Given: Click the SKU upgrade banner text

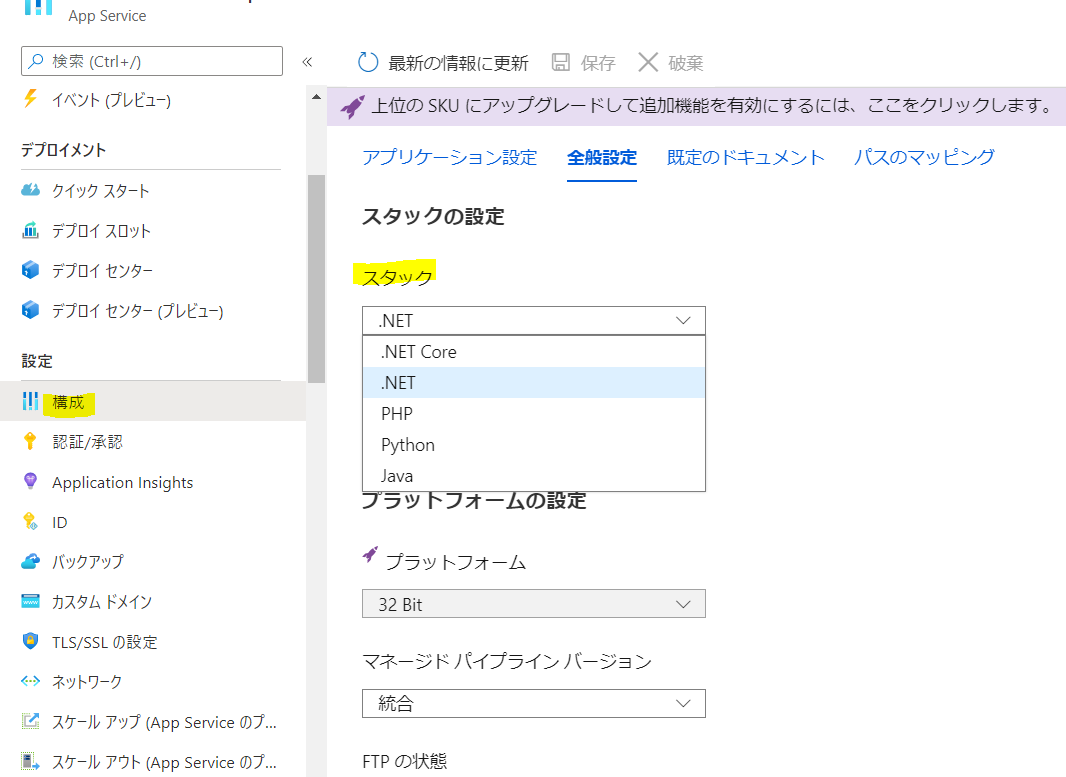Looking at the screenshot, I should point(712,106).
